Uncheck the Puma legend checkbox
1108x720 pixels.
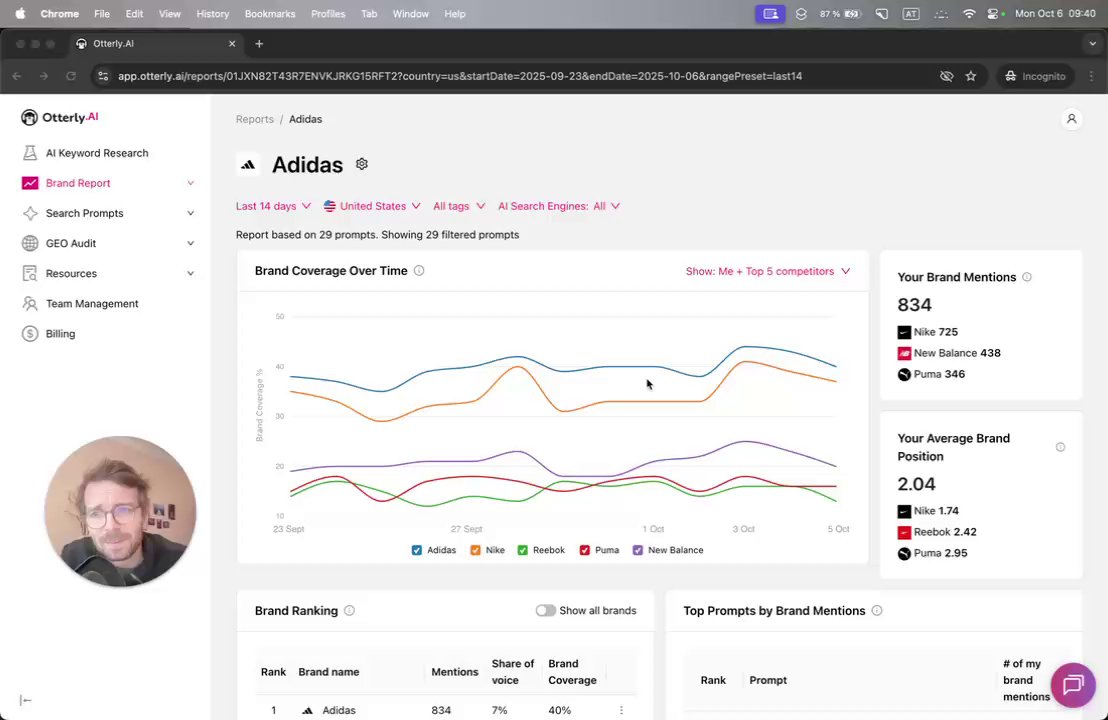point(585,550)
